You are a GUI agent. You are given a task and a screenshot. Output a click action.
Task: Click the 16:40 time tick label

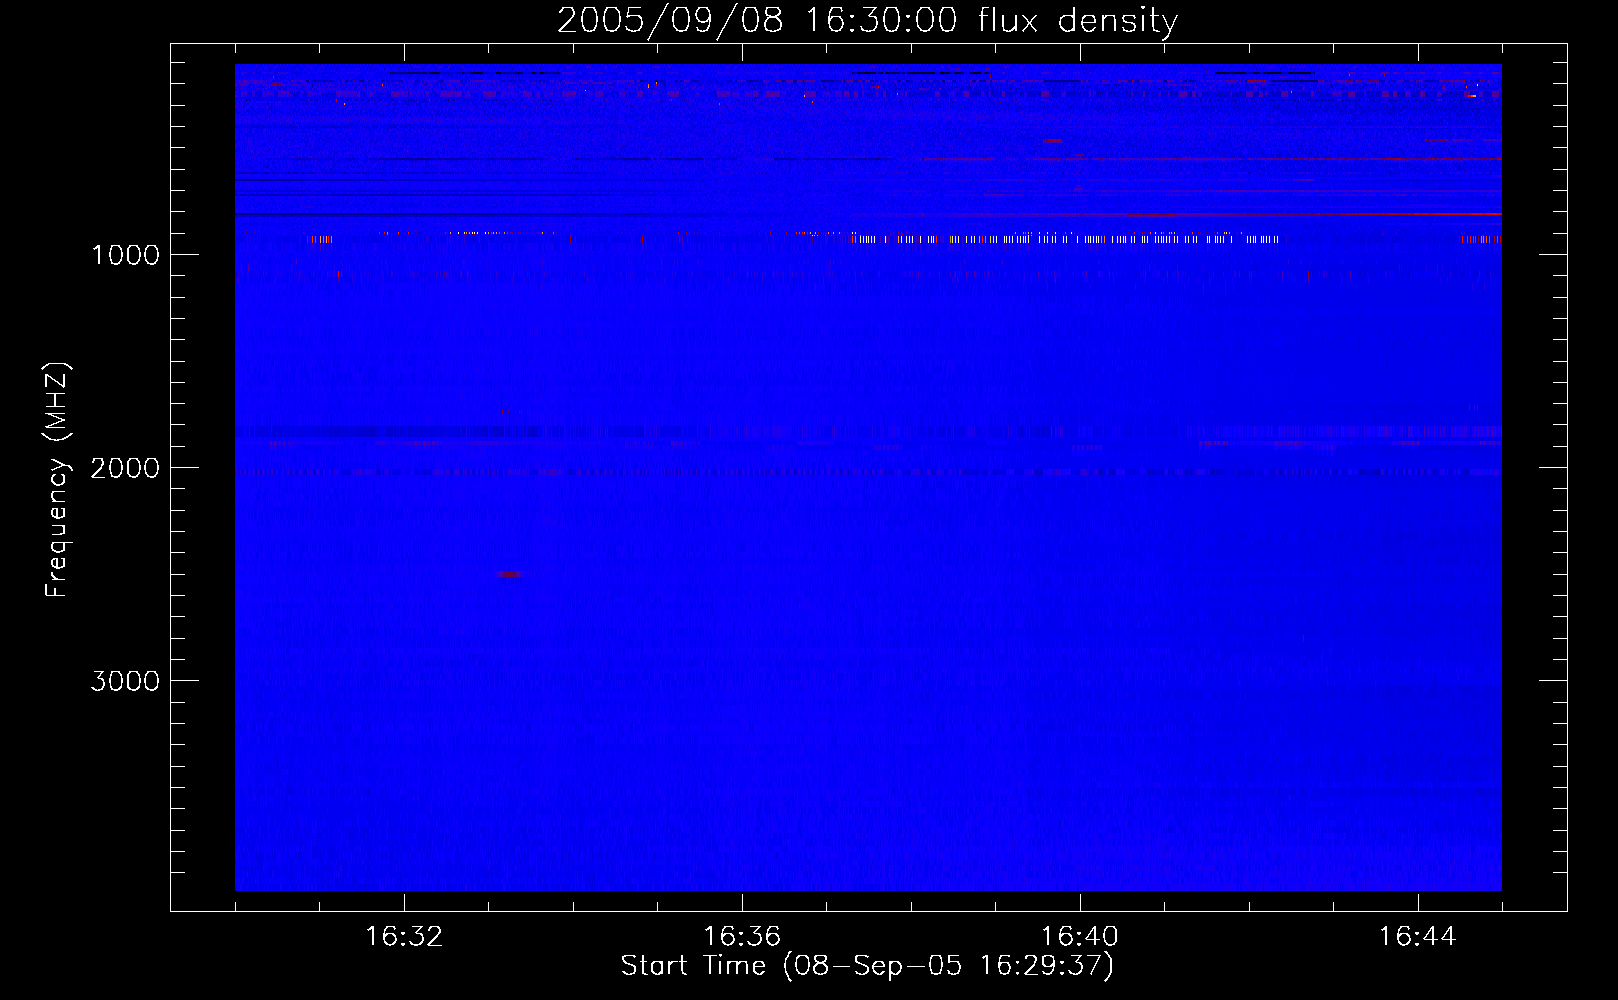pos(1080,937)
